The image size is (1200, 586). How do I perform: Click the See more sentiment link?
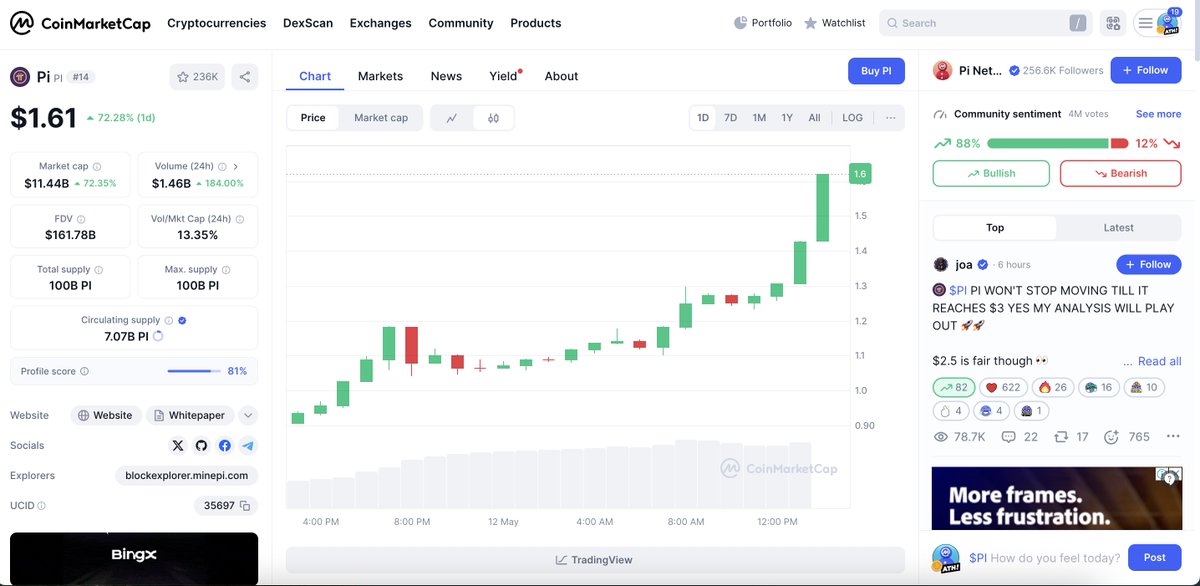1158,114
